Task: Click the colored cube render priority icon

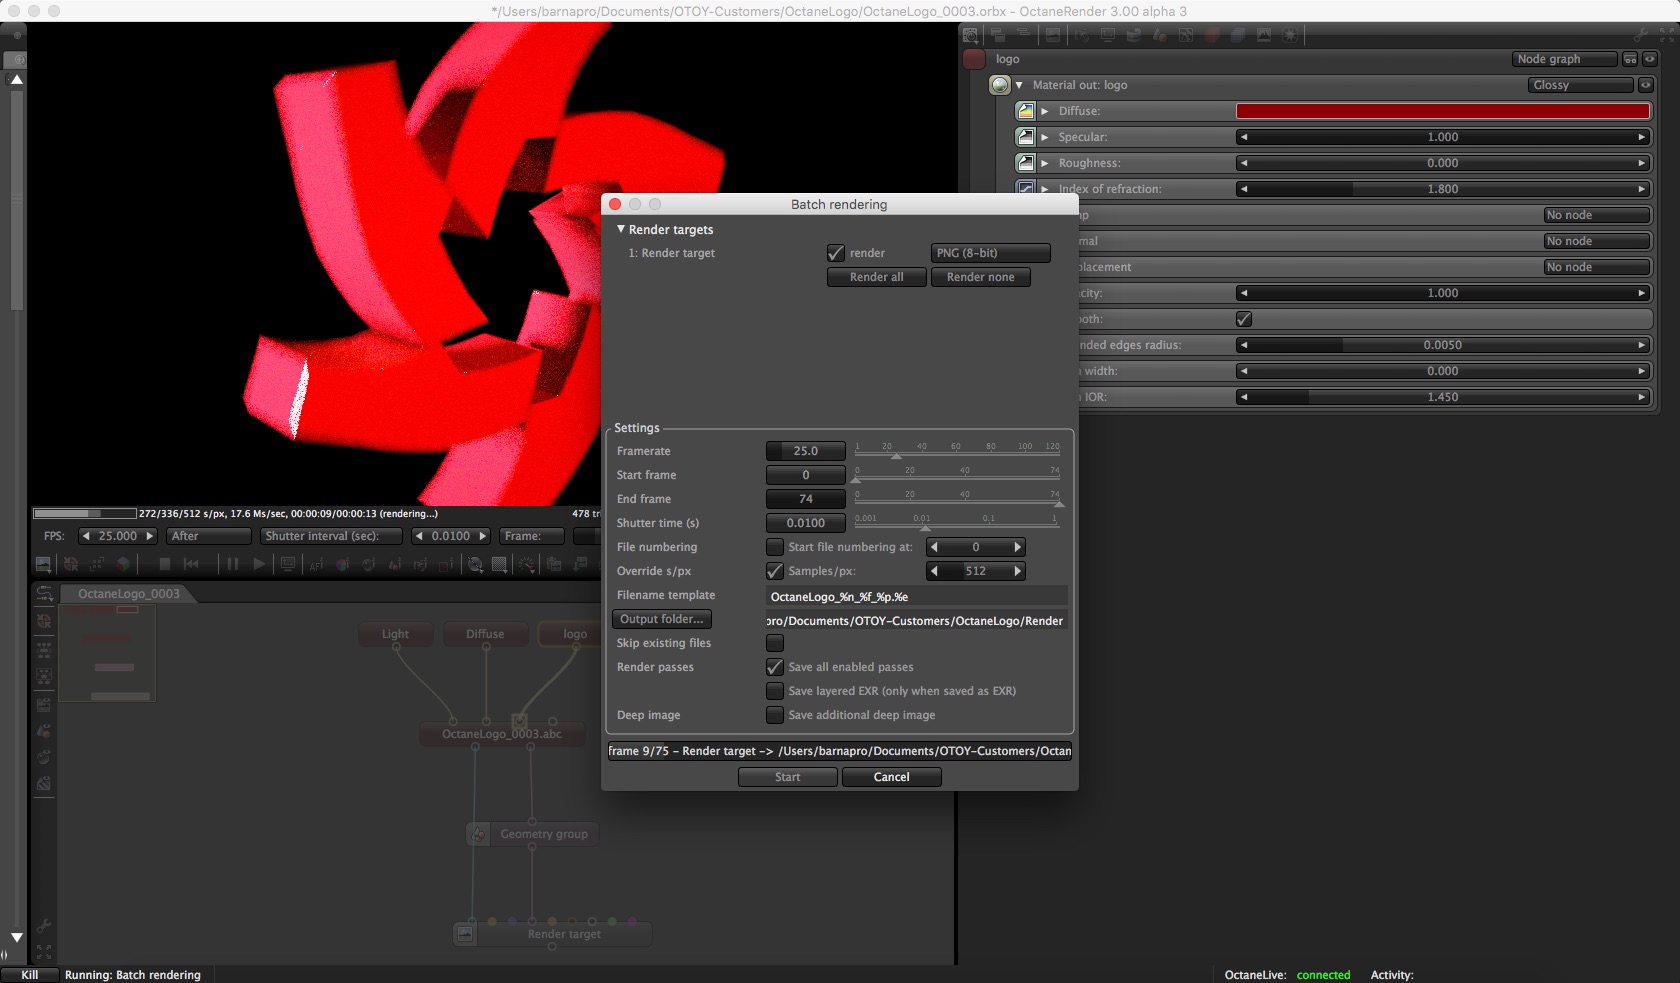Action: point(123,564)
